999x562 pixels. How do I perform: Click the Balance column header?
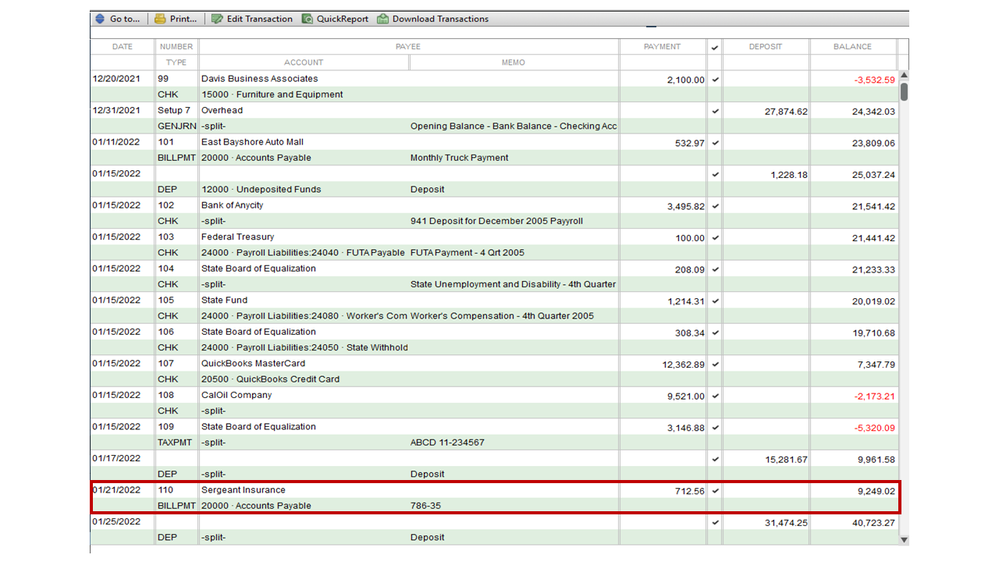tap(852, 47)
